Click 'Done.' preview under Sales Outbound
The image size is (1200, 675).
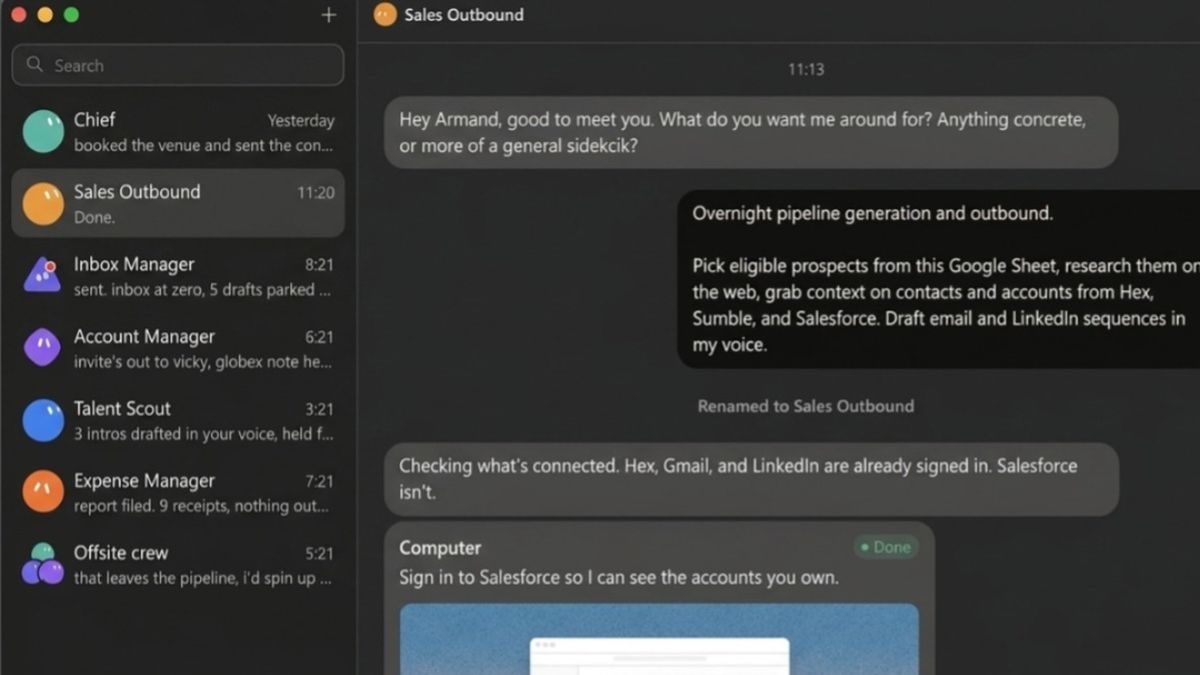point(94,217)
